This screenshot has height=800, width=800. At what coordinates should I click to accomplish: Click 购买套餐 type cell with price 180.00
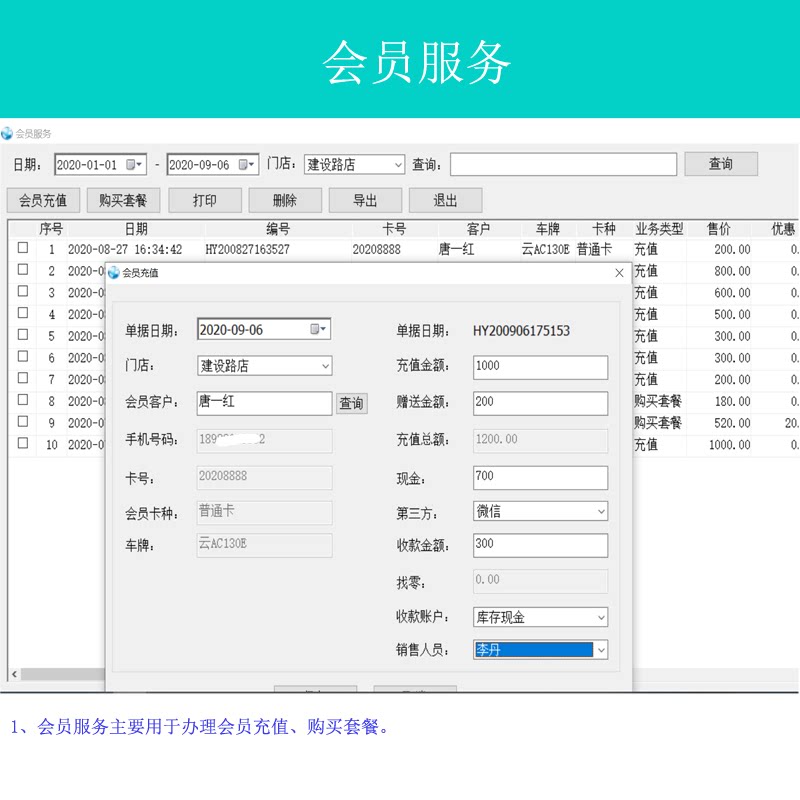658,402
